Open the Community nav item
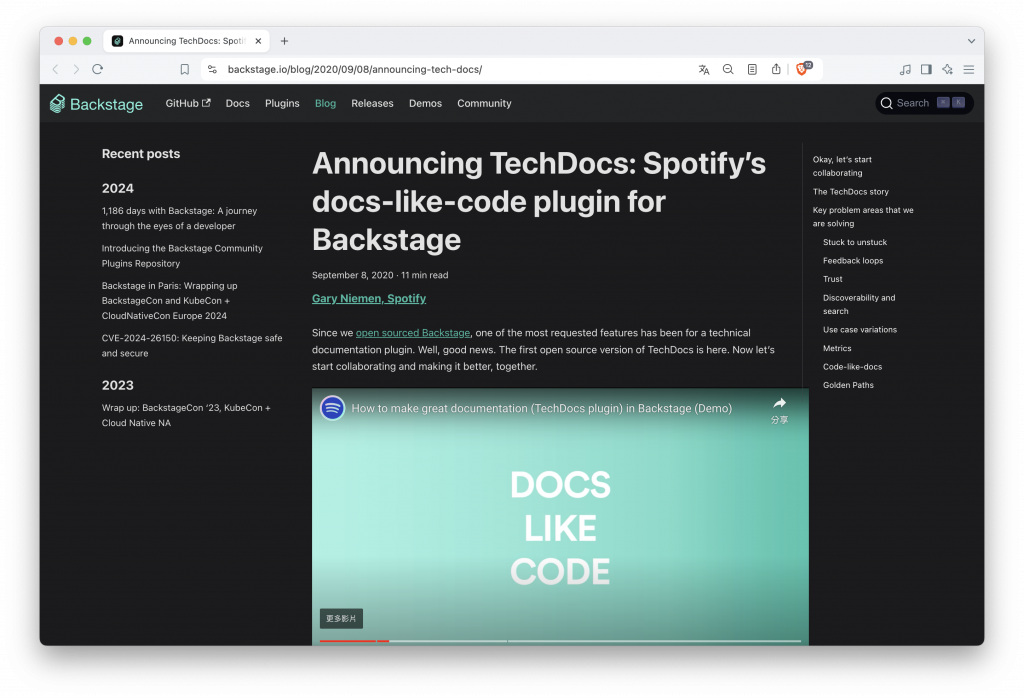The height and width of the screenshot is (698, 1024). (x=484, y=103)
